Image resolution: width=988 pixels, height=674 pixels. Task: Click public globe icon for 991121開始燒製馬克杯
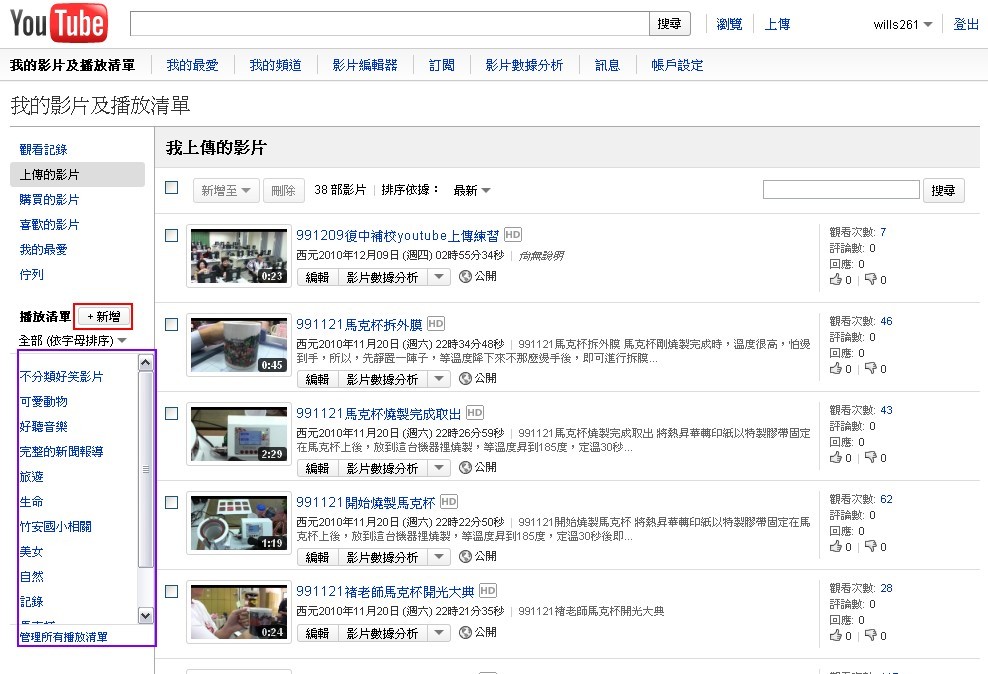[465, 557]
